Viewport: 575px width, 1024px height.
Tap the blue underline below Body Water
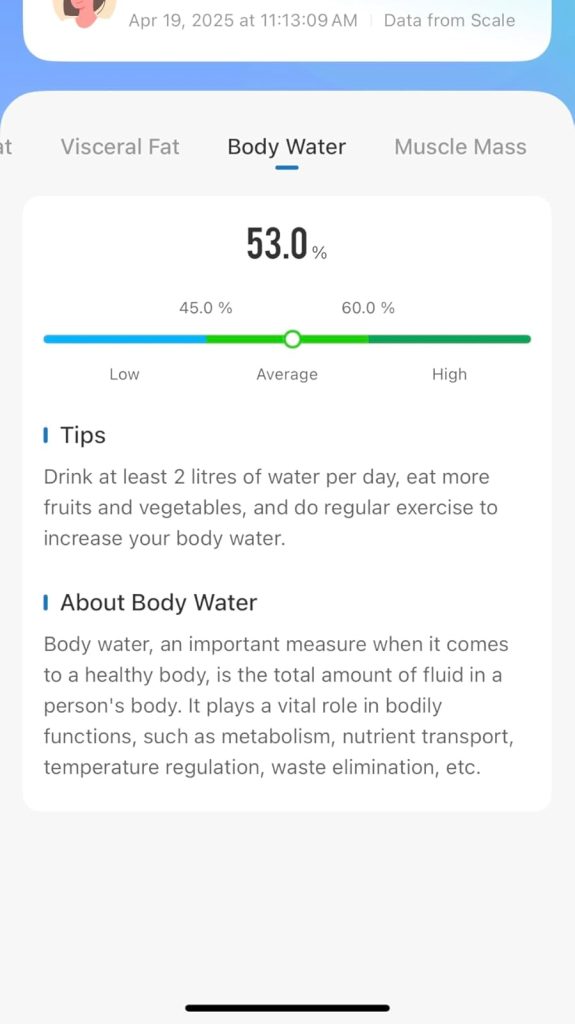[x=287, y=168]
